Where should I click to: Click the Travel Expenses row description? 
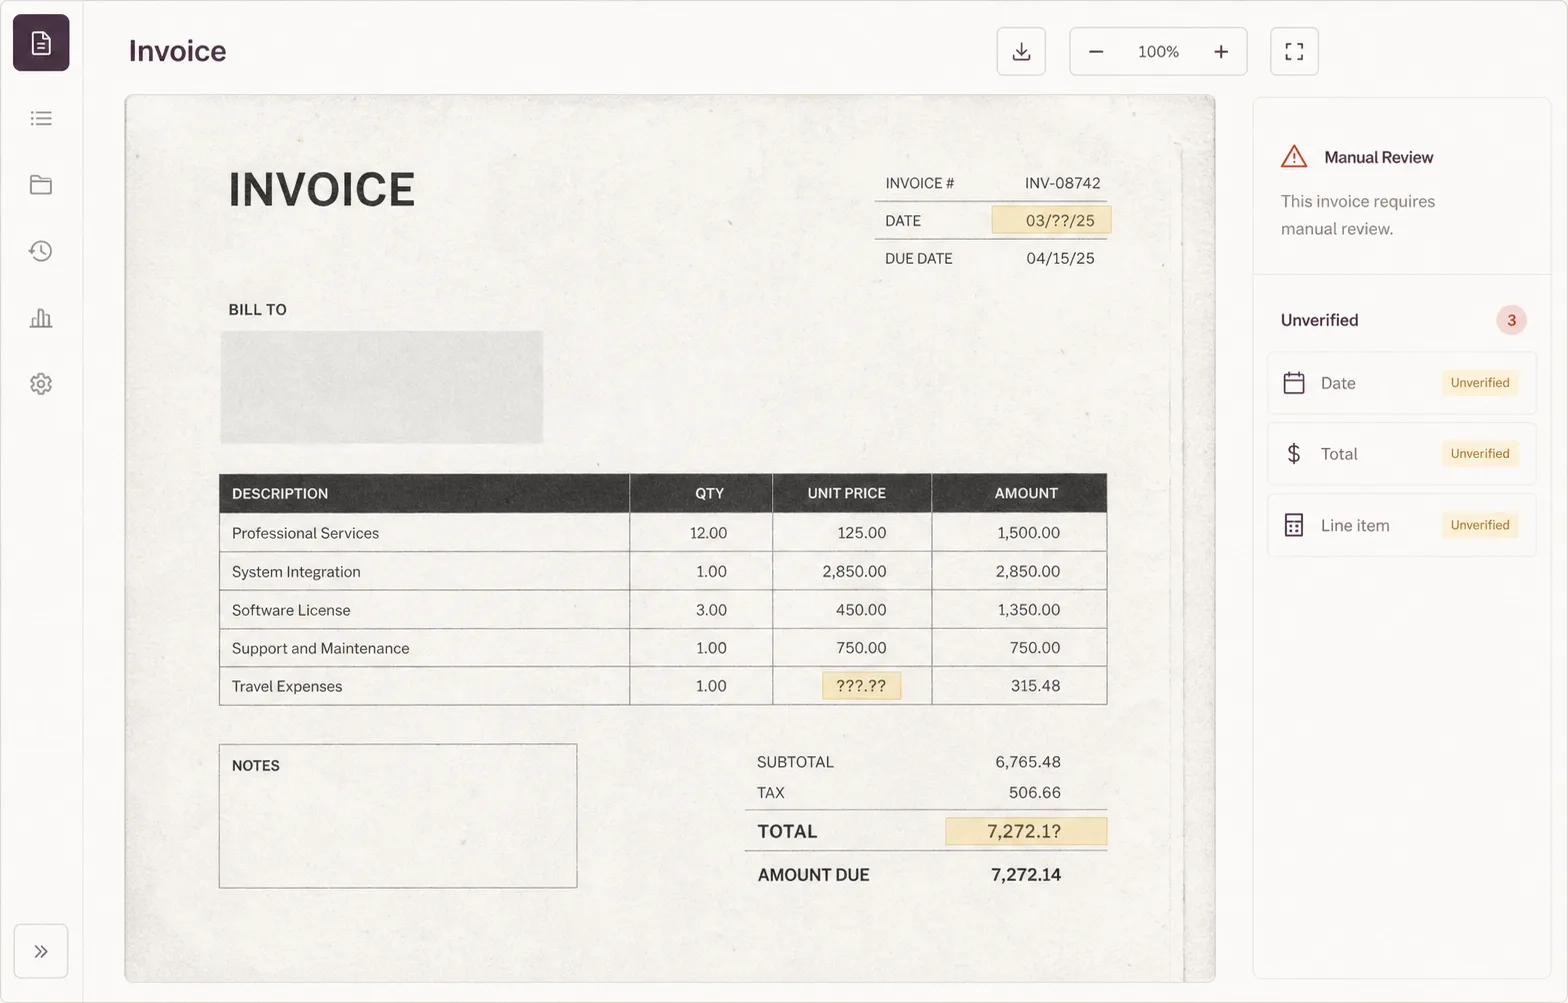coord(287,686)
